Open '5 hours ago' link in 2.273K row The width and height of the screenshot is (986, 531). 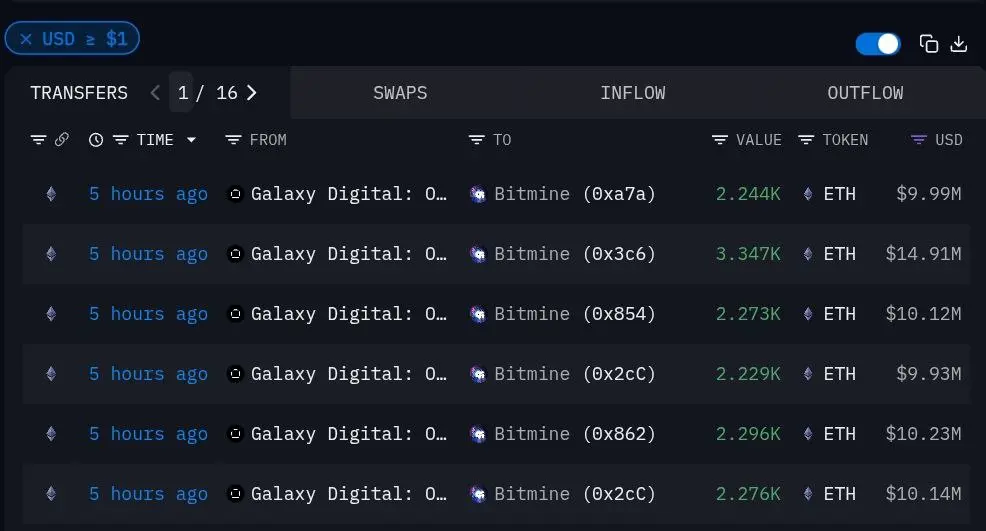tap(148, 314)
